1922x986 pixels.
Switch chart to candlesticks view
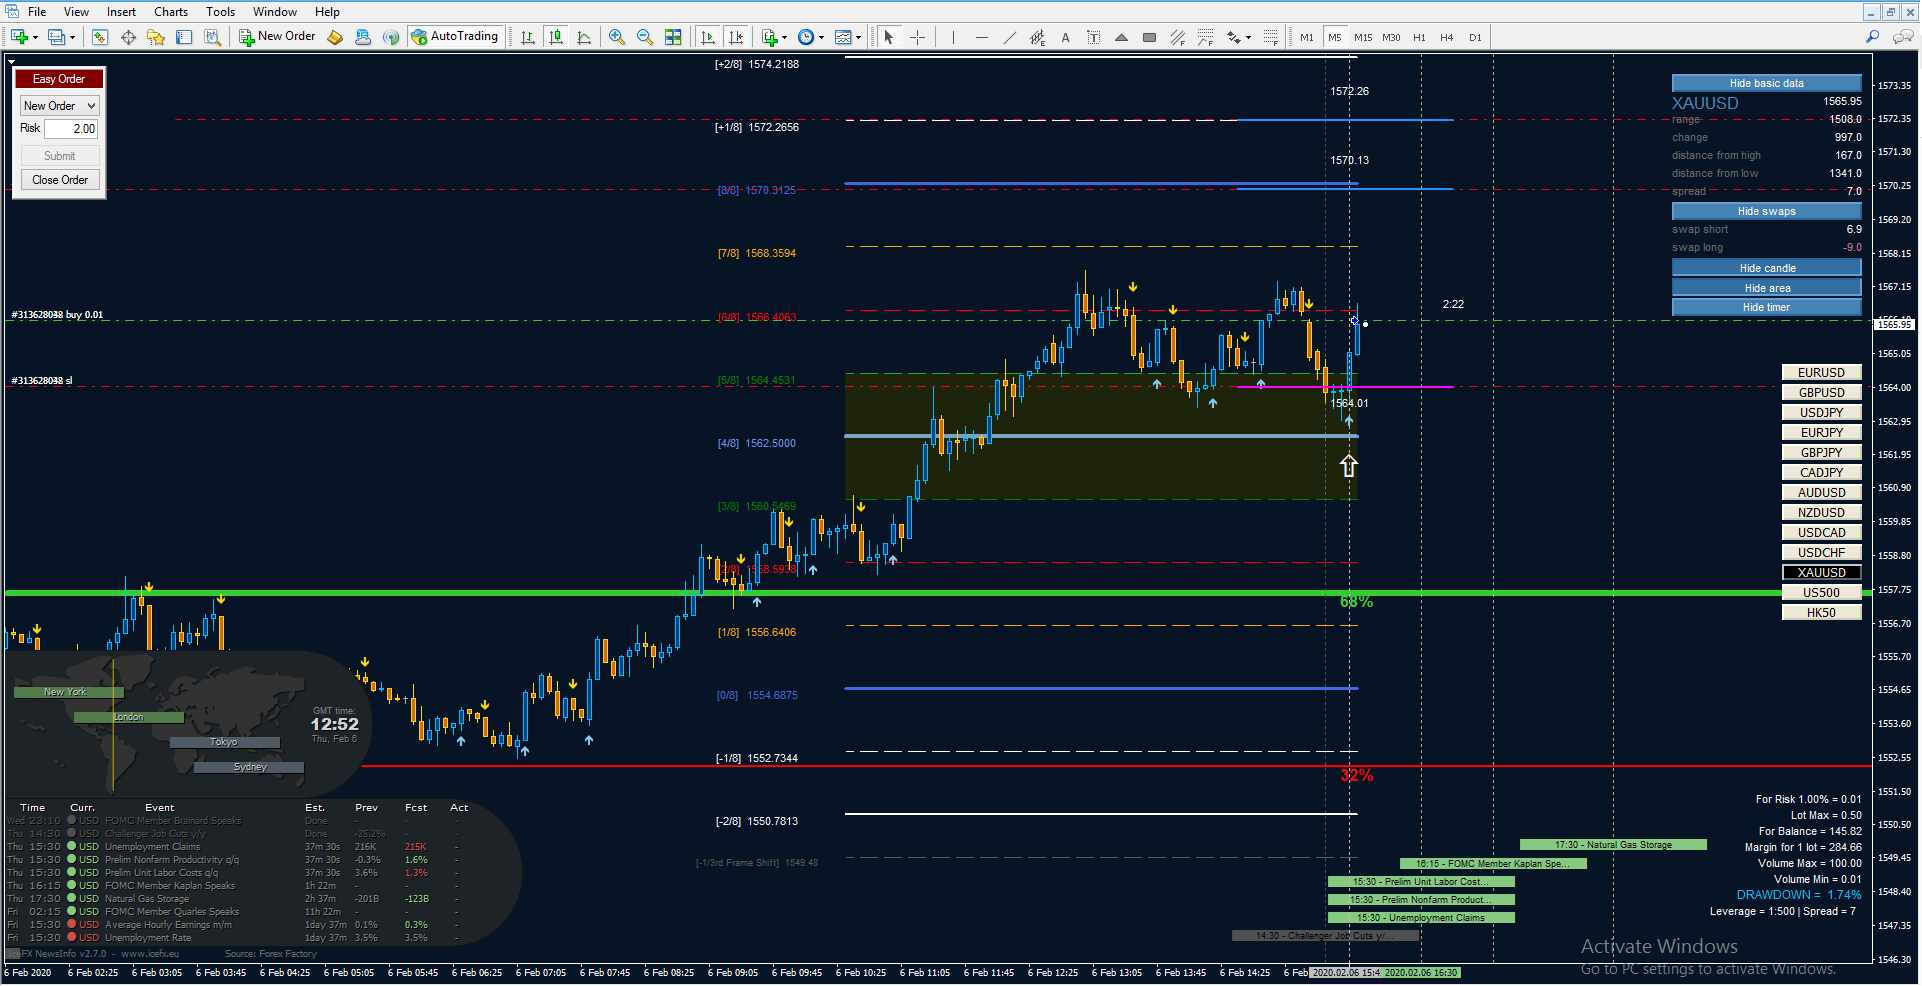tap(556, 37)
